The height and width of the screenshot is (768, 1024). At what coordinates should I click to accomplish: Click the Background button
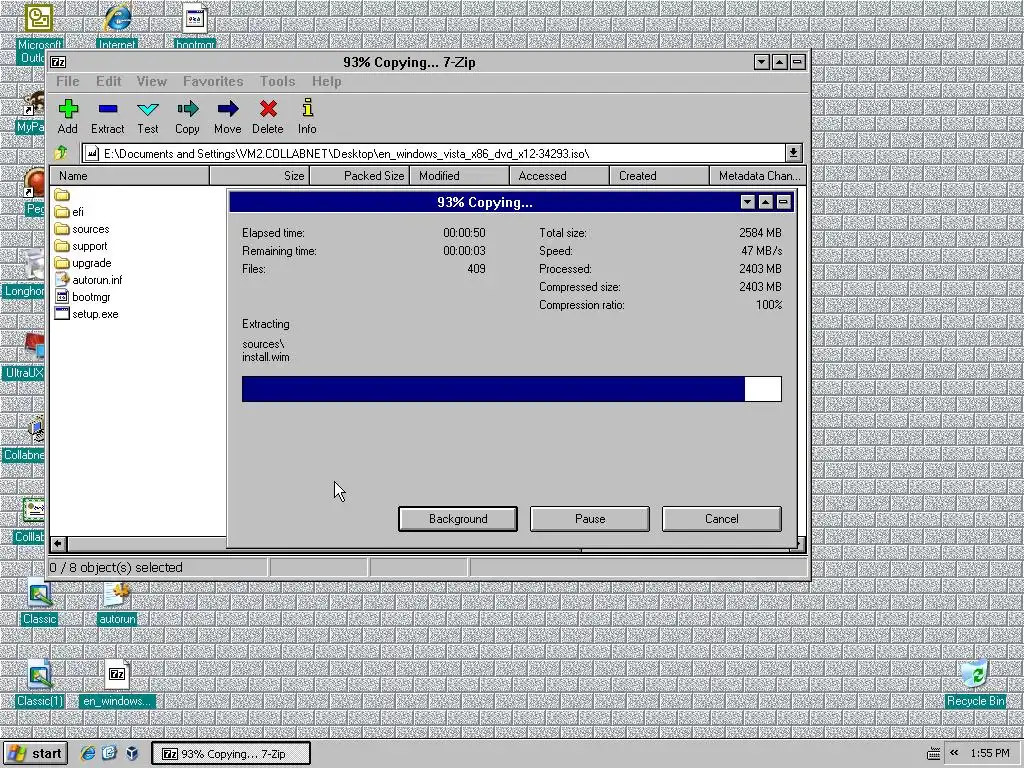coord(458,519)
